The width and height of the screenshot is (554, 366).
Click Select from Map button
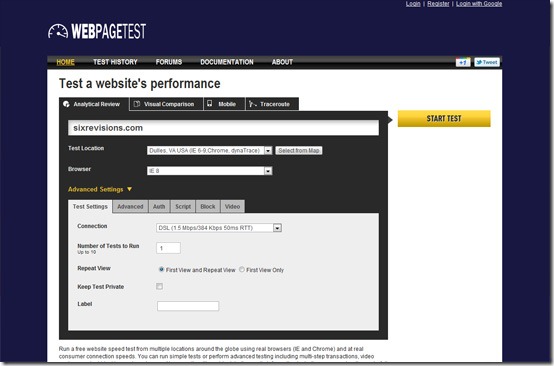[x=299, y=150]
